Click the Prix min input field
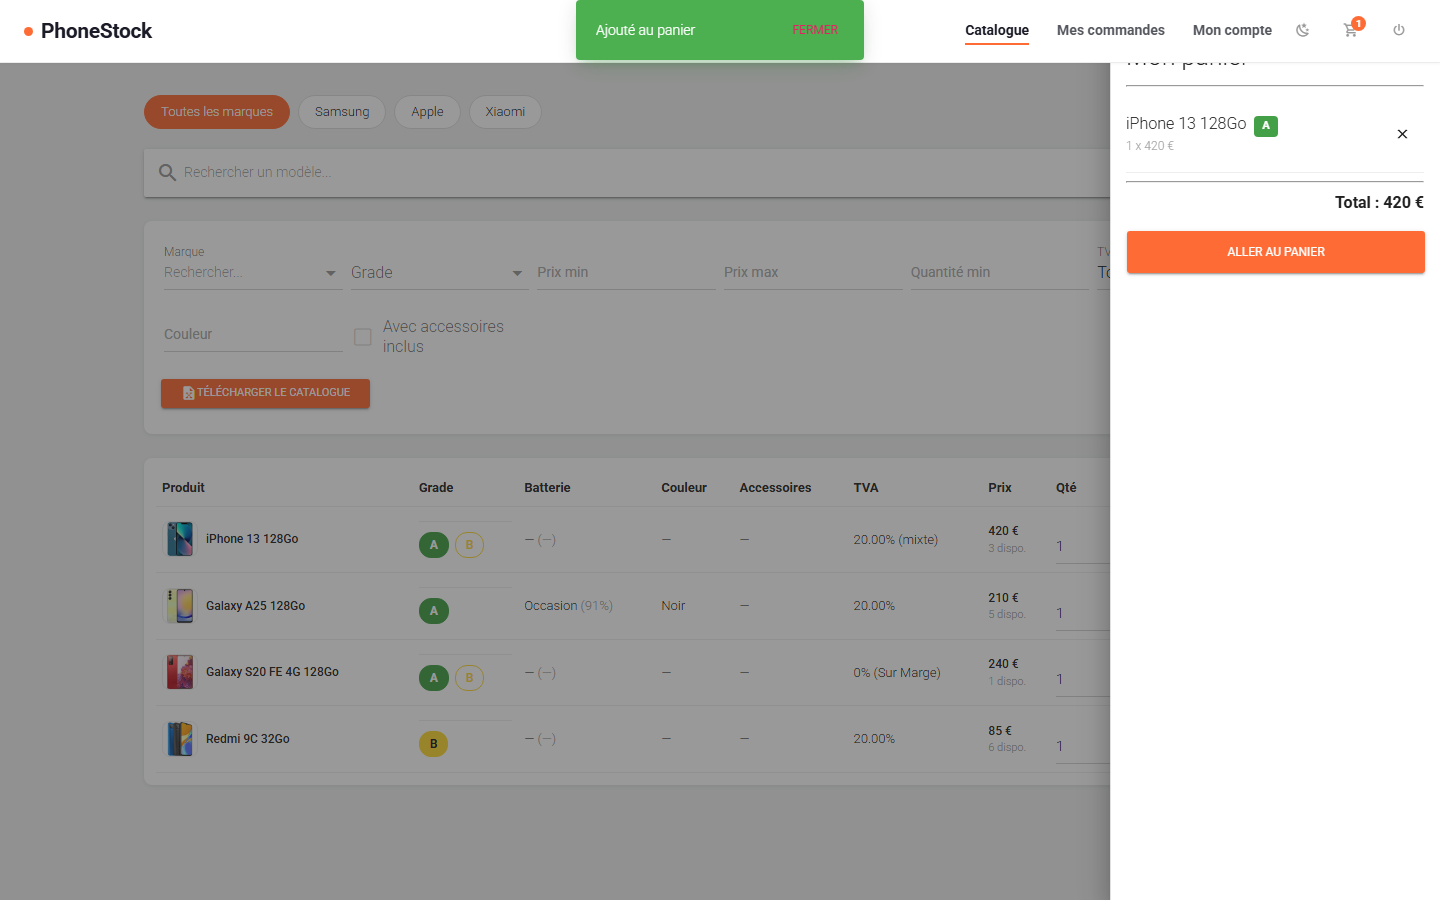 click(626, 272)
